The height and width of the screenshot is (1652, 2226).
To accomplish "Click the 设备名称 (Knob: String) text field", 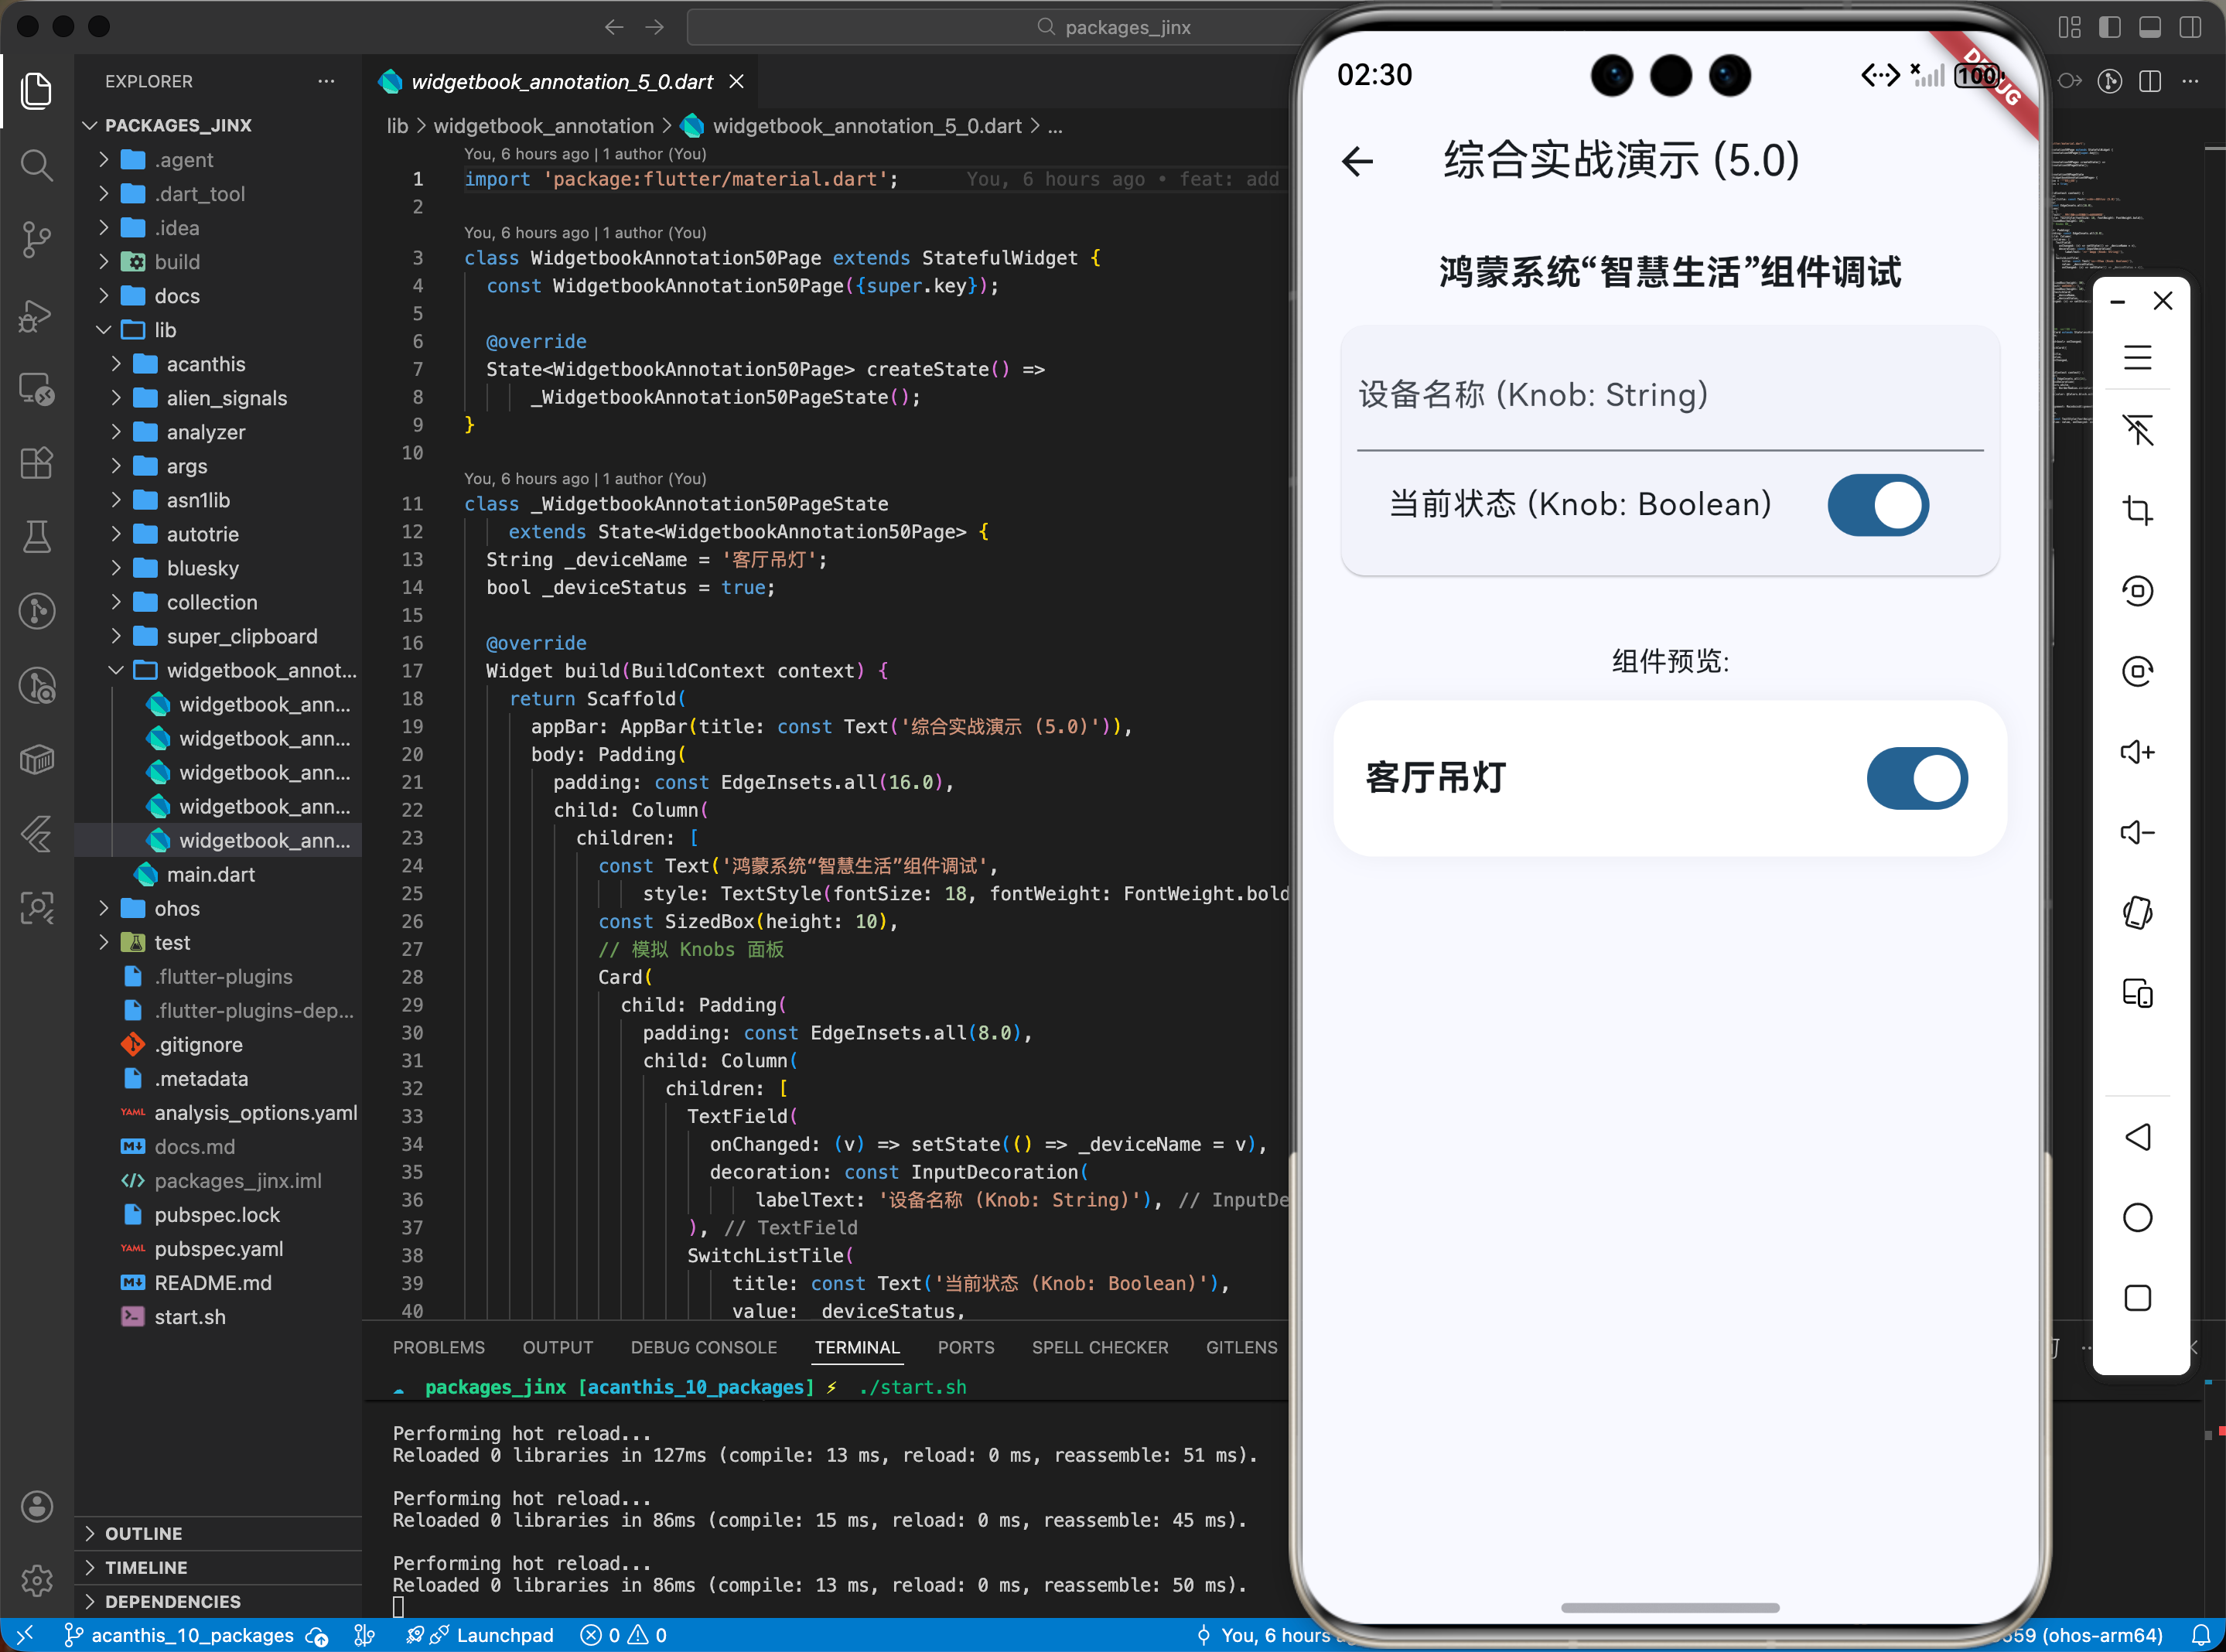I will pyautogui.click(x=1668, y=396).
